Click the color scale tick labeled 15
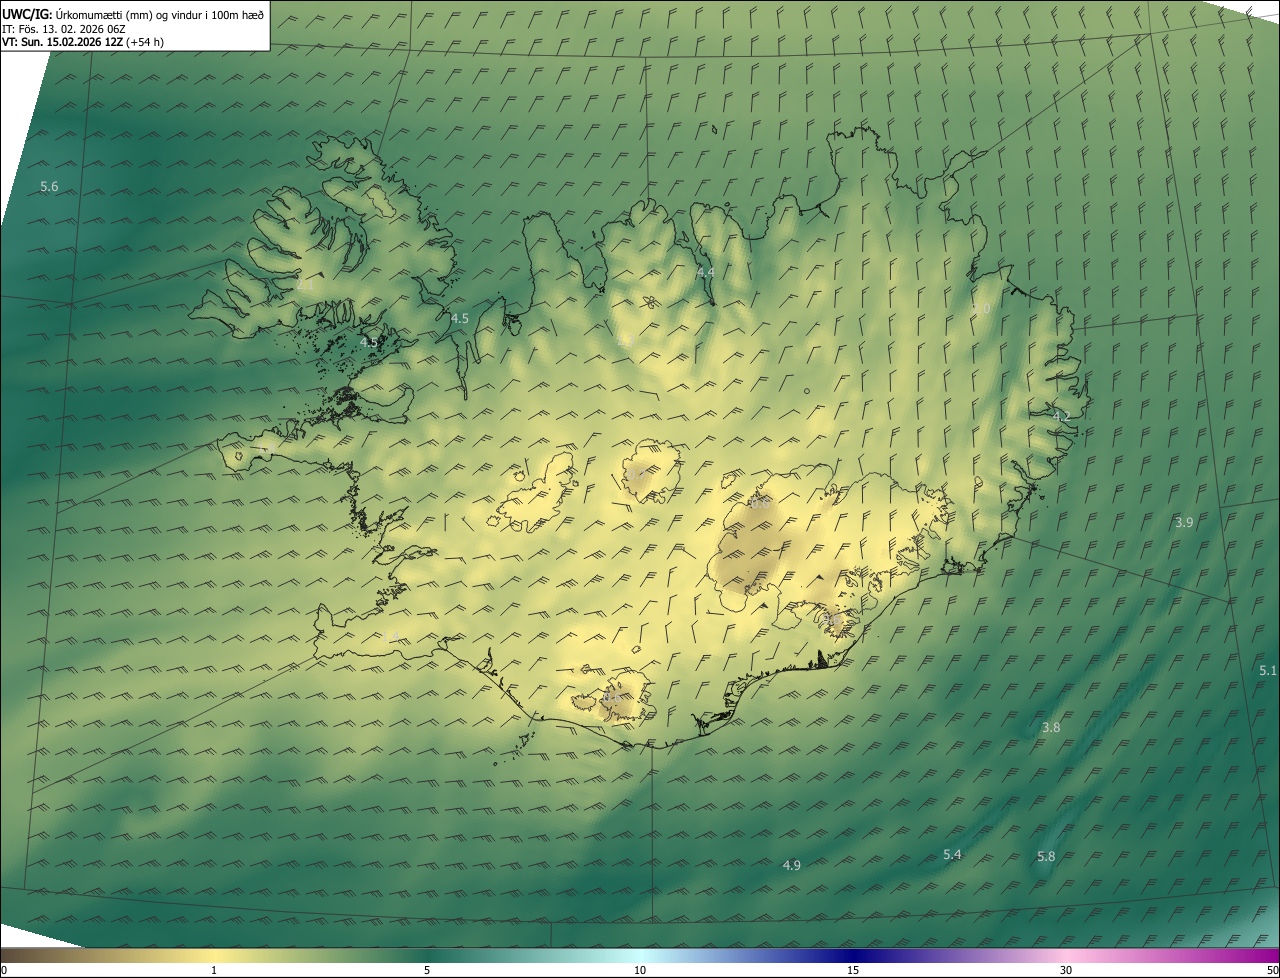Image resolution: width=1280 pixels, height=978 pixels. (x=853, y=970)
